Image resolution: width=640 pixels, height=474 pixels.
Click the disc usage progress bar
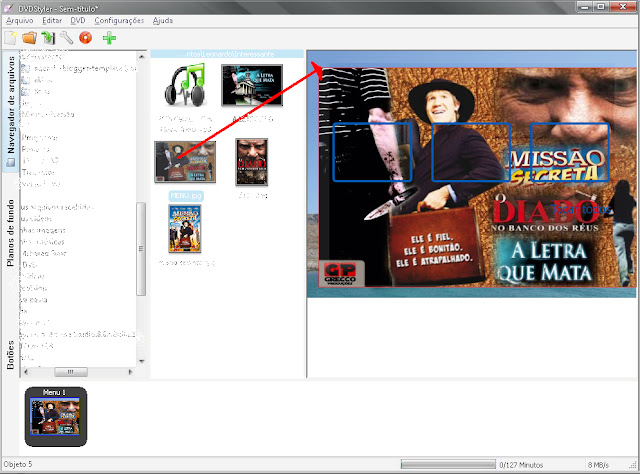click(448, 464)
